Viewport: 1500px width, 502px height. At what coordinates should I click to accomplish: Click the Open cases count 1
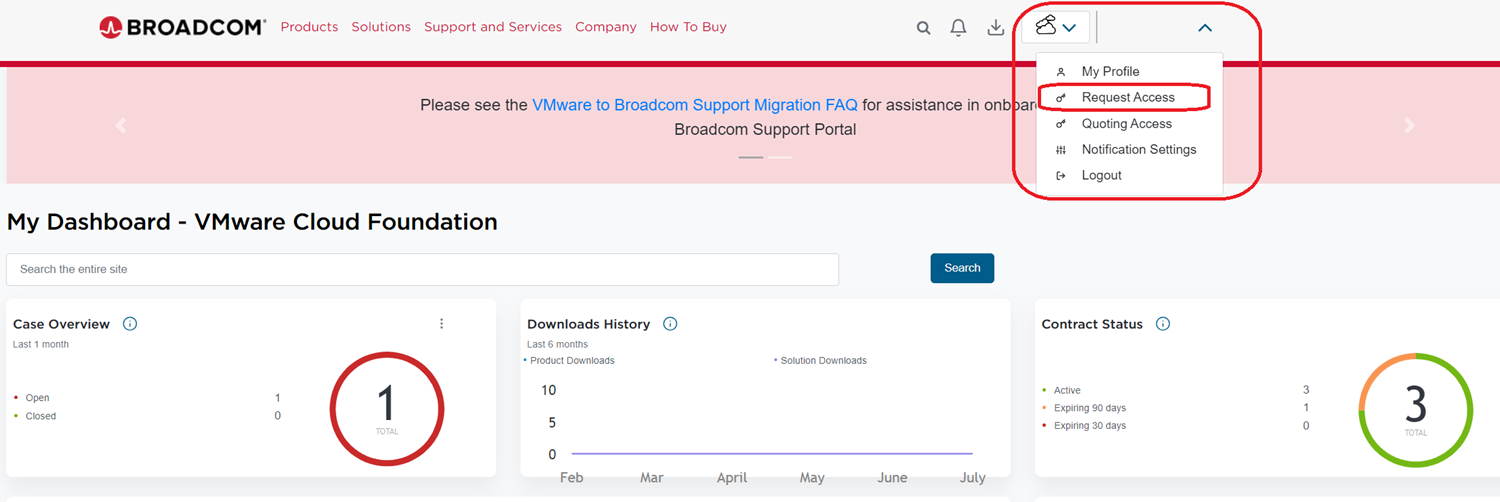(278, 398)
